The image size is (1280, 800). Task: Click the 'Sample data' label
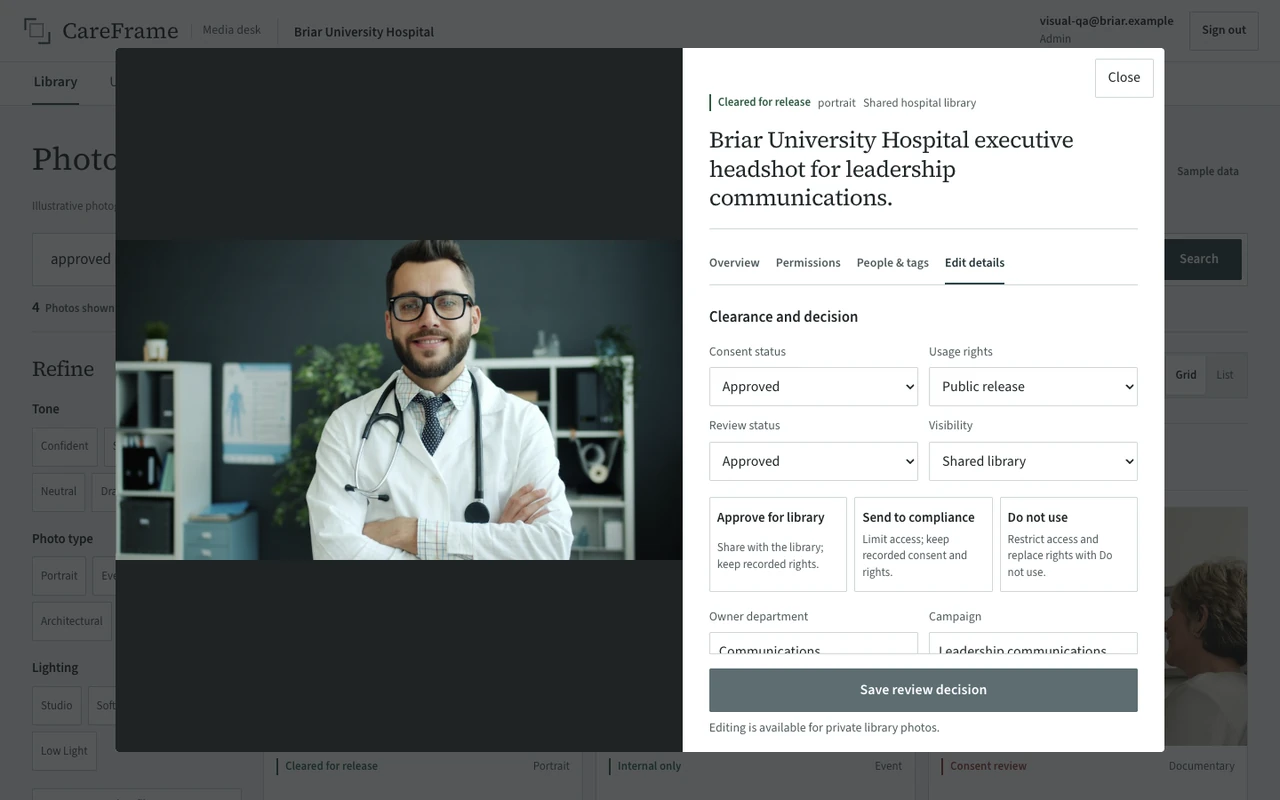point(1208,171)
